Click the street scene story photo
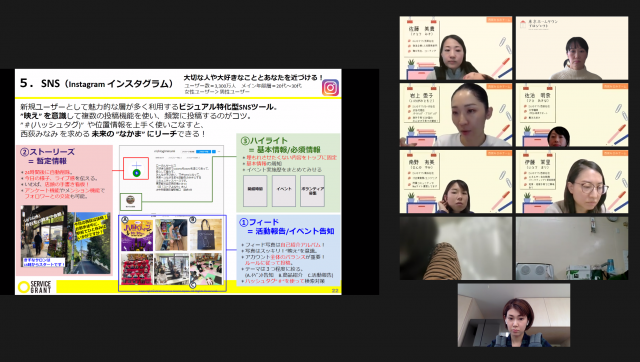 pos(89,242)
